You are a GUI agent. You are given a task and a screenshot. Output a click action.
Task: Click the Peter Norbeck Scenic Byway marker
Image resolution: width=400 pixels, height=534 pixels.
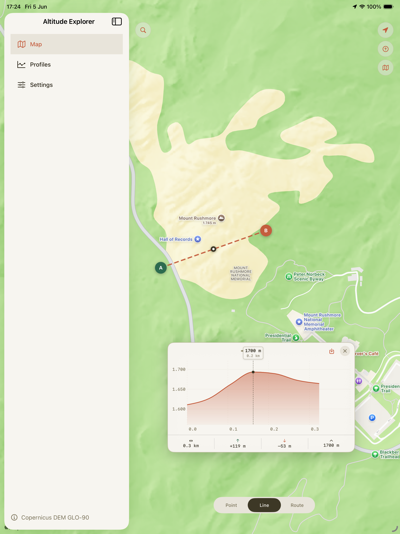pos(289,277)
